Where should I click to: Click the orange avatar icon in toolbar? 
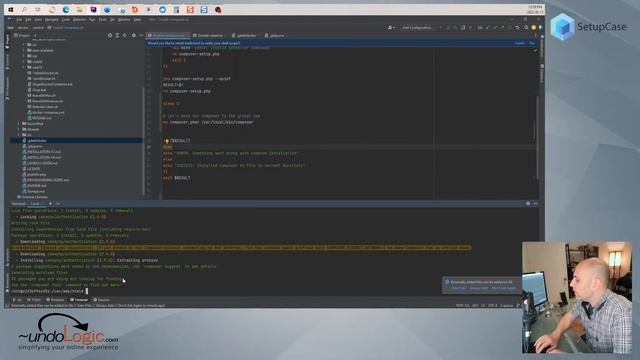tap(533, 28)
